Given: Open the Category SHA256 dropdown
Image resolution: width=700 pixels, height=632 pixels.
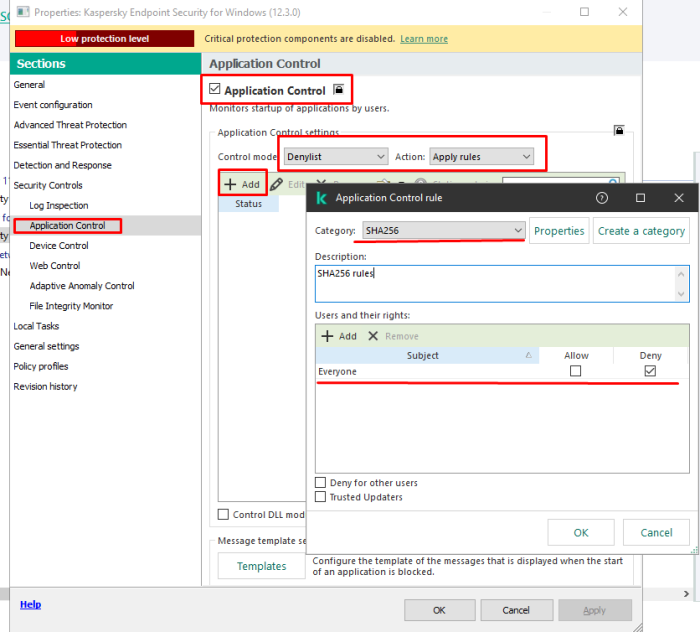Looking at the screenshot, I should (443, 231).
